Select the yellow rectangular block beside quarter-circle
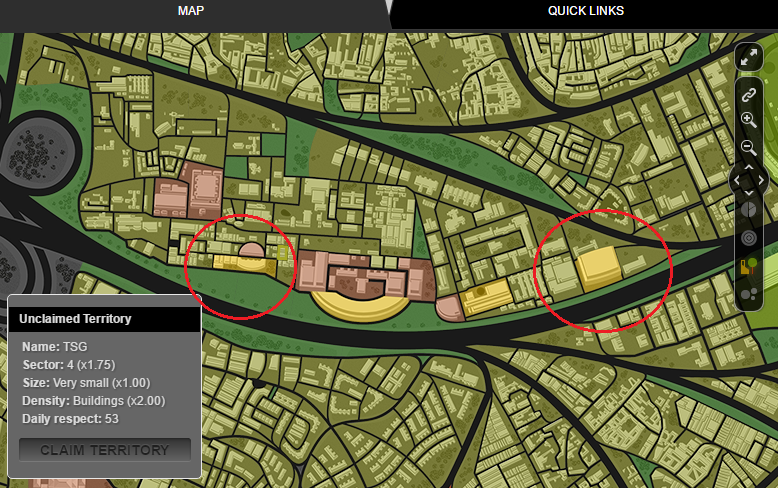This screenshot has height=488, width=778. tap(486, 296)
